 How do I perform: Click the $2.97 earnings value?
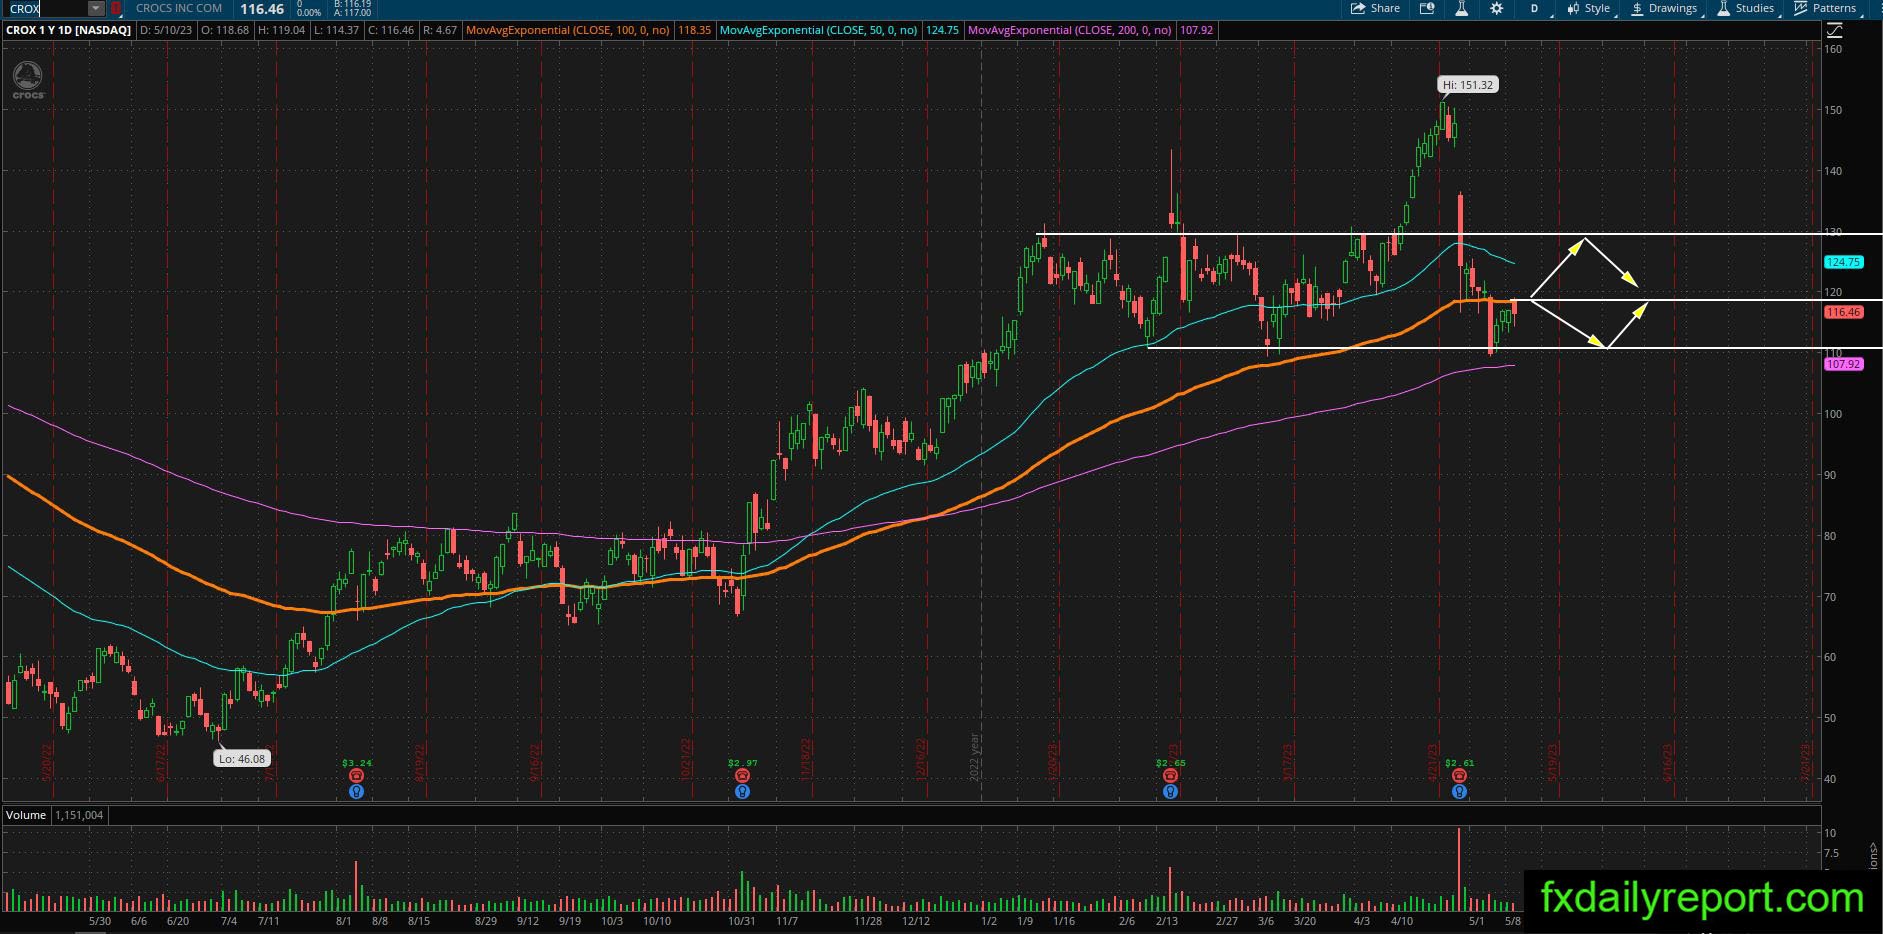point(743,763)
